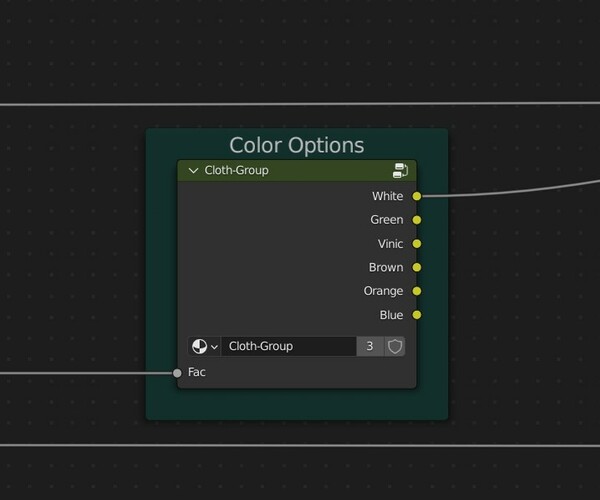
Task: Click the White output label
Action: pos(388,196)
